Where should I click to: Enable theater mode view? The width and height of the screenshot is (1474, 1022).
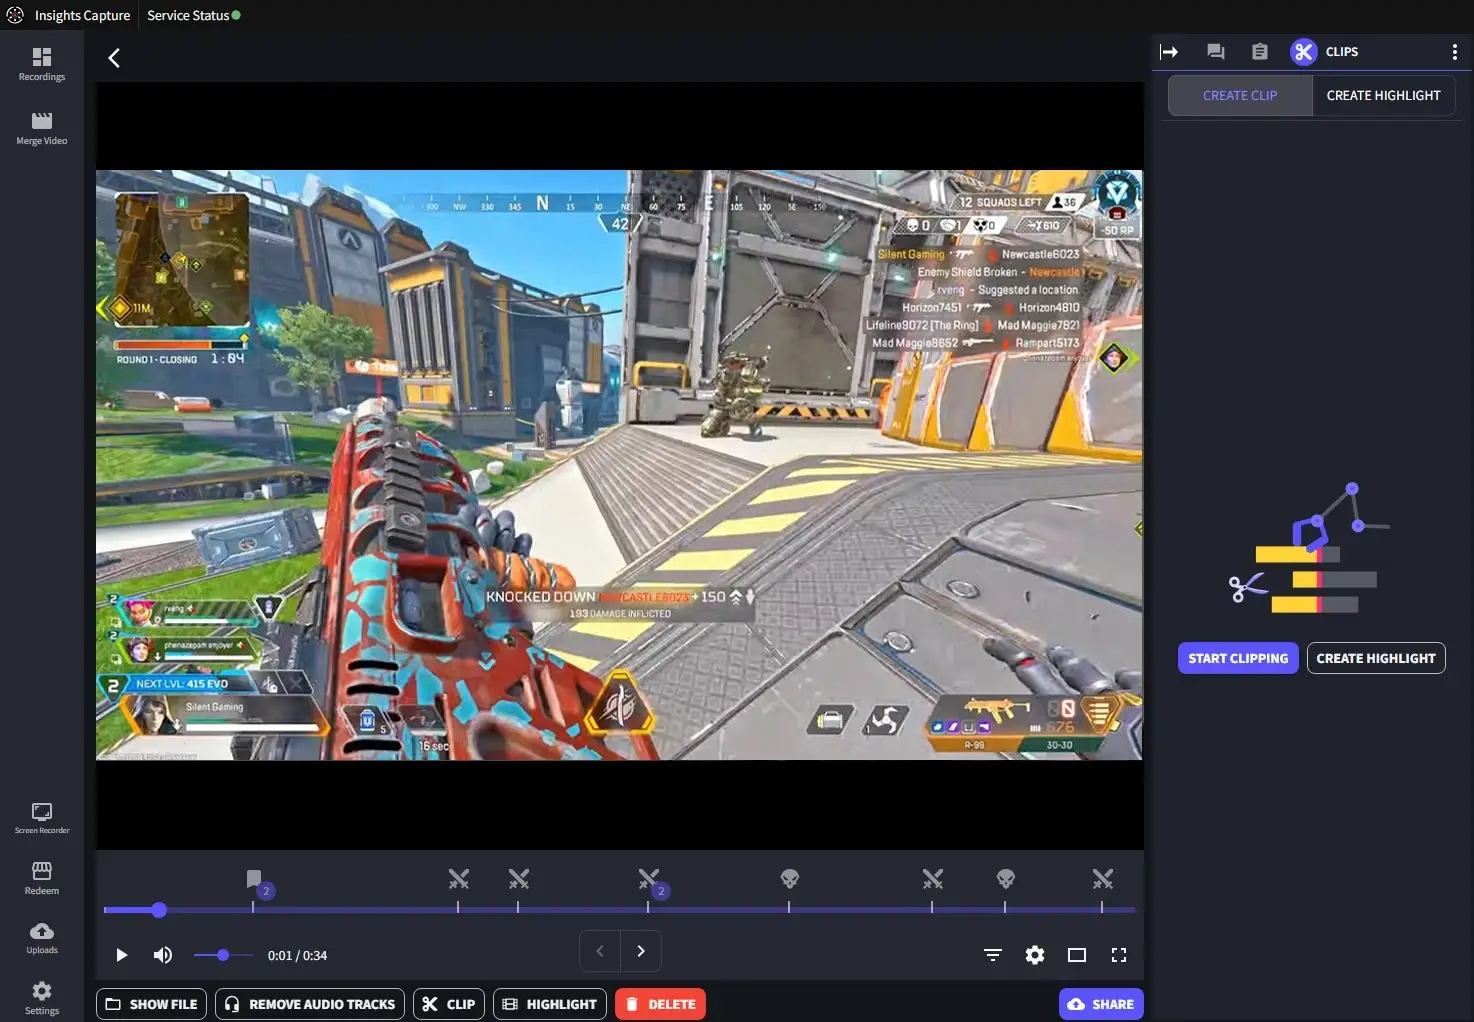tap(1077, 955)
